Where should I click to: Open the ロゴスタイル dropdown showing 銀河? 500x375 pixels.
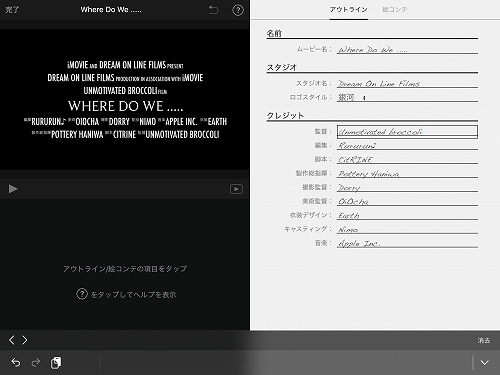point(407,97)
